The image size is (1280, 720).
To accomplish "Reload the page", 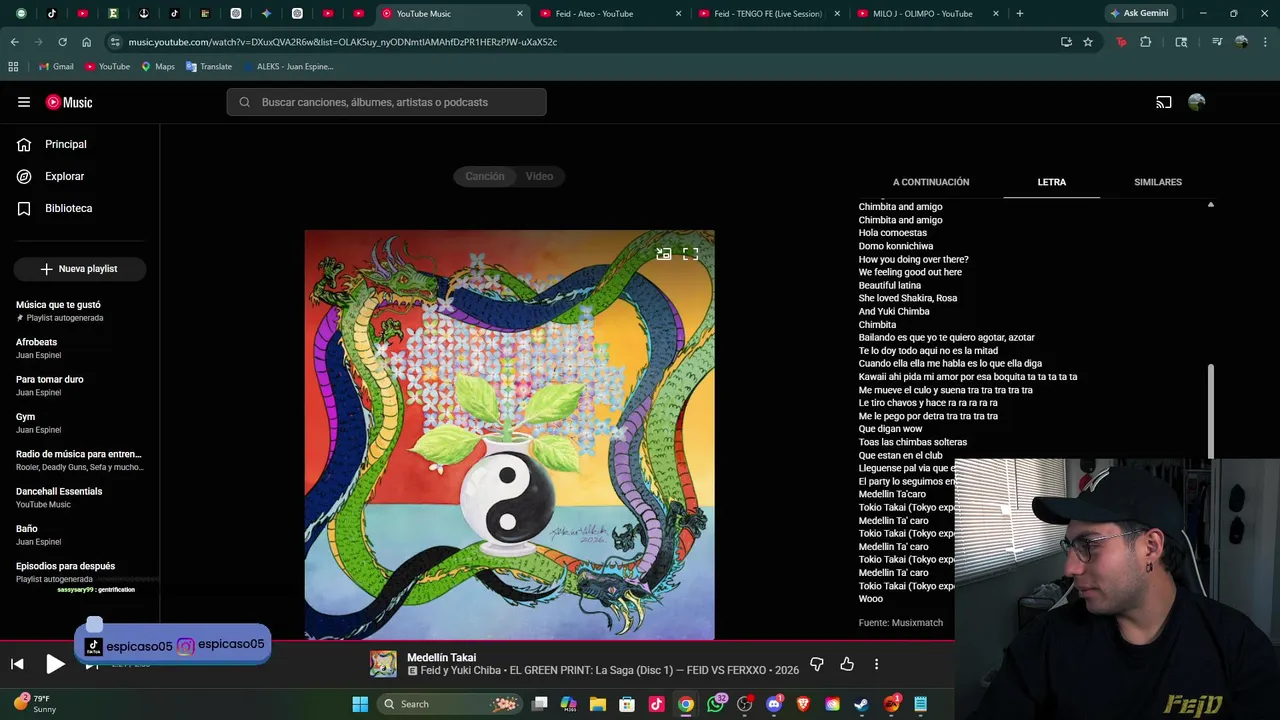I will [x=62, y=42].
